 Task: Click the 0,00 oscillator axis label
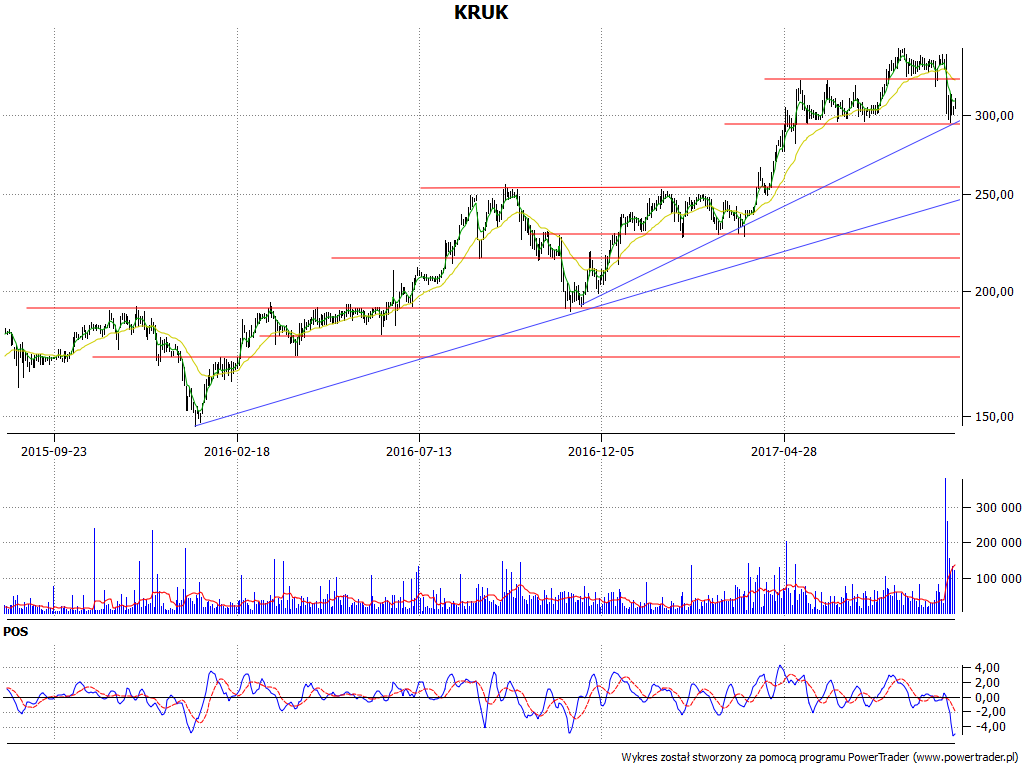[987, 697]
